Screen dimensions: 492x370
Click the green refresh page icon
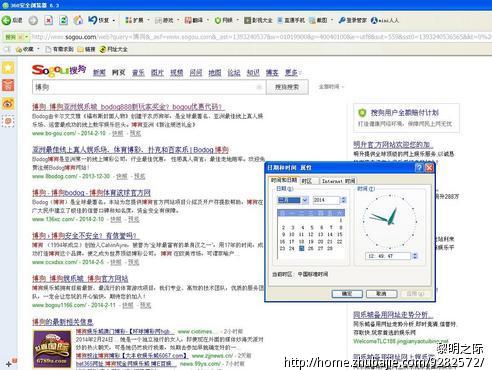63,20
